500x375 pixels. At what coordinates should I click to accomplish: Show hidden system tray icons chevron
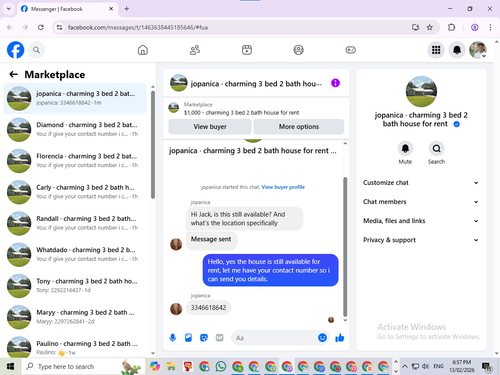405,367
